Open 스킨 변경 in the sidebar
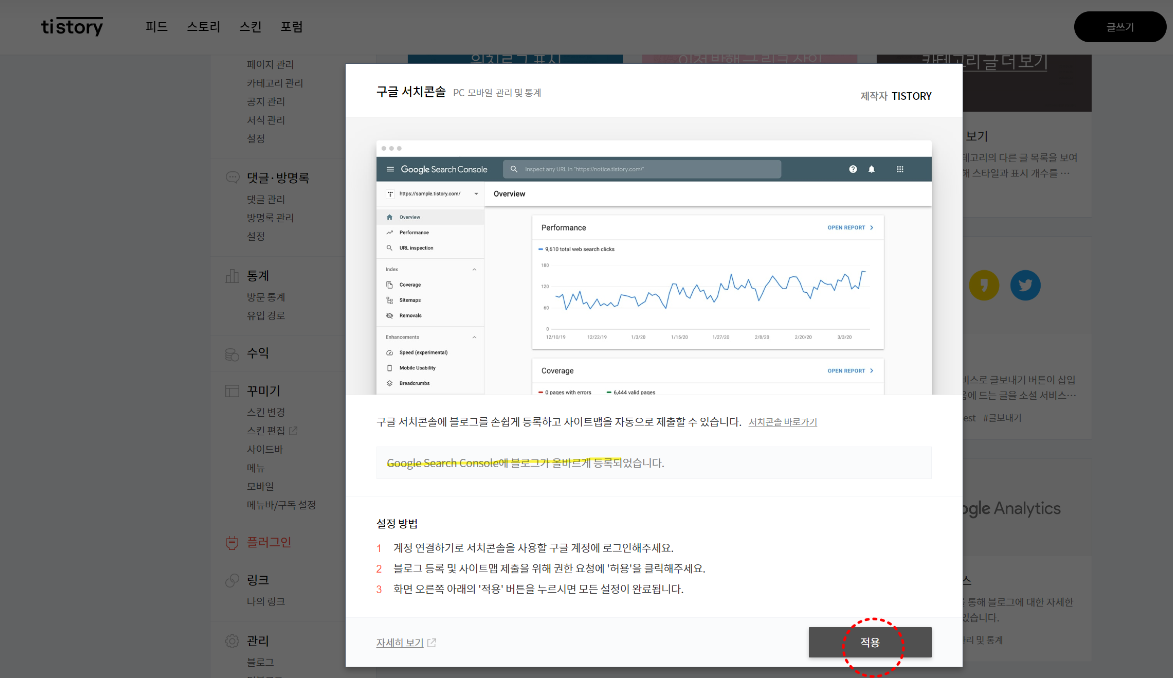This screenshot has height=678, width=1173. coord(266,412)
